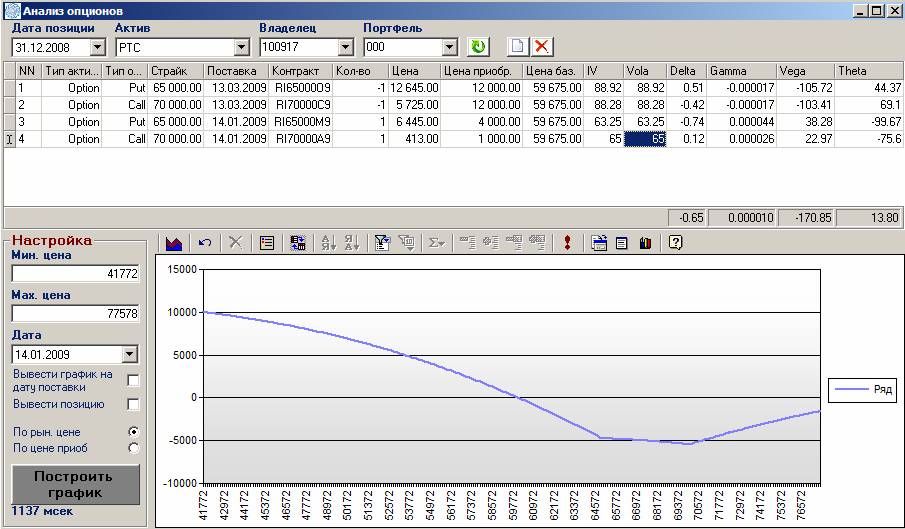Click the filter funnel icon

click(x=382, y=243)
